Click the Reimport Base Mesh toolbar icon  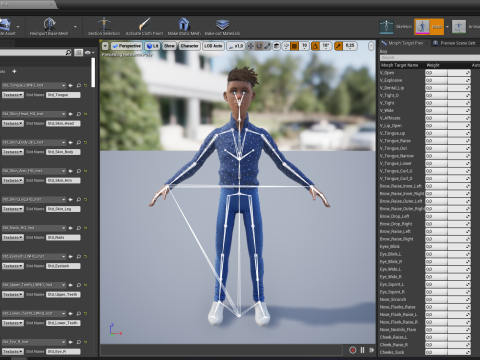[x=49, y=24]
